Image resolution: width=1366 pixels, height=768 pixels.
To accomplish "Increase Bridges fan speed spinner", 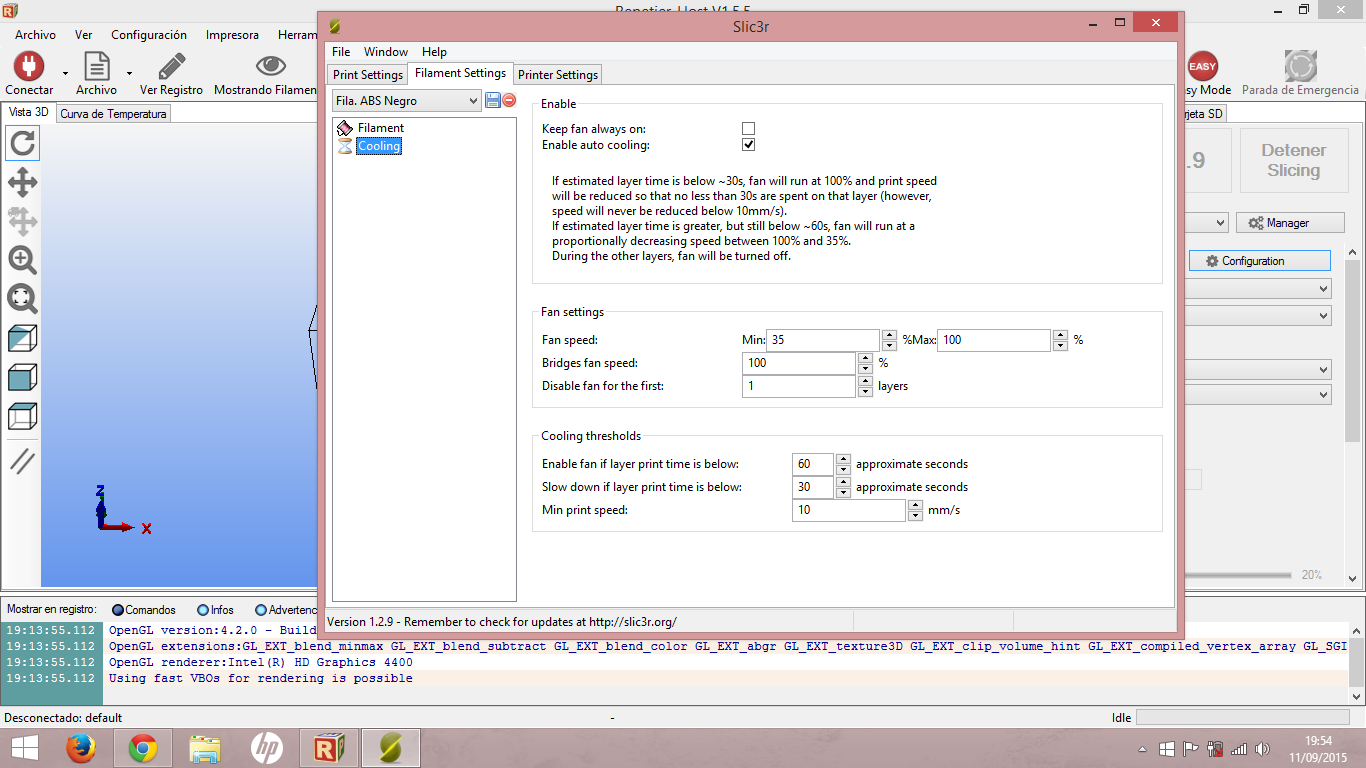I will tap(864, 358).
